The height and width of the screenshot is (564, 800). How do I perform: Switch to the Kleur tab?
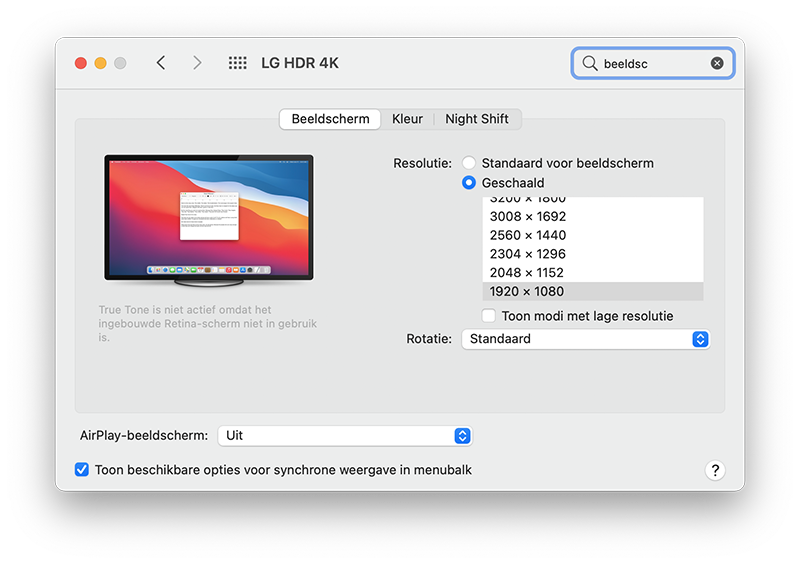[x=407, y=119]
